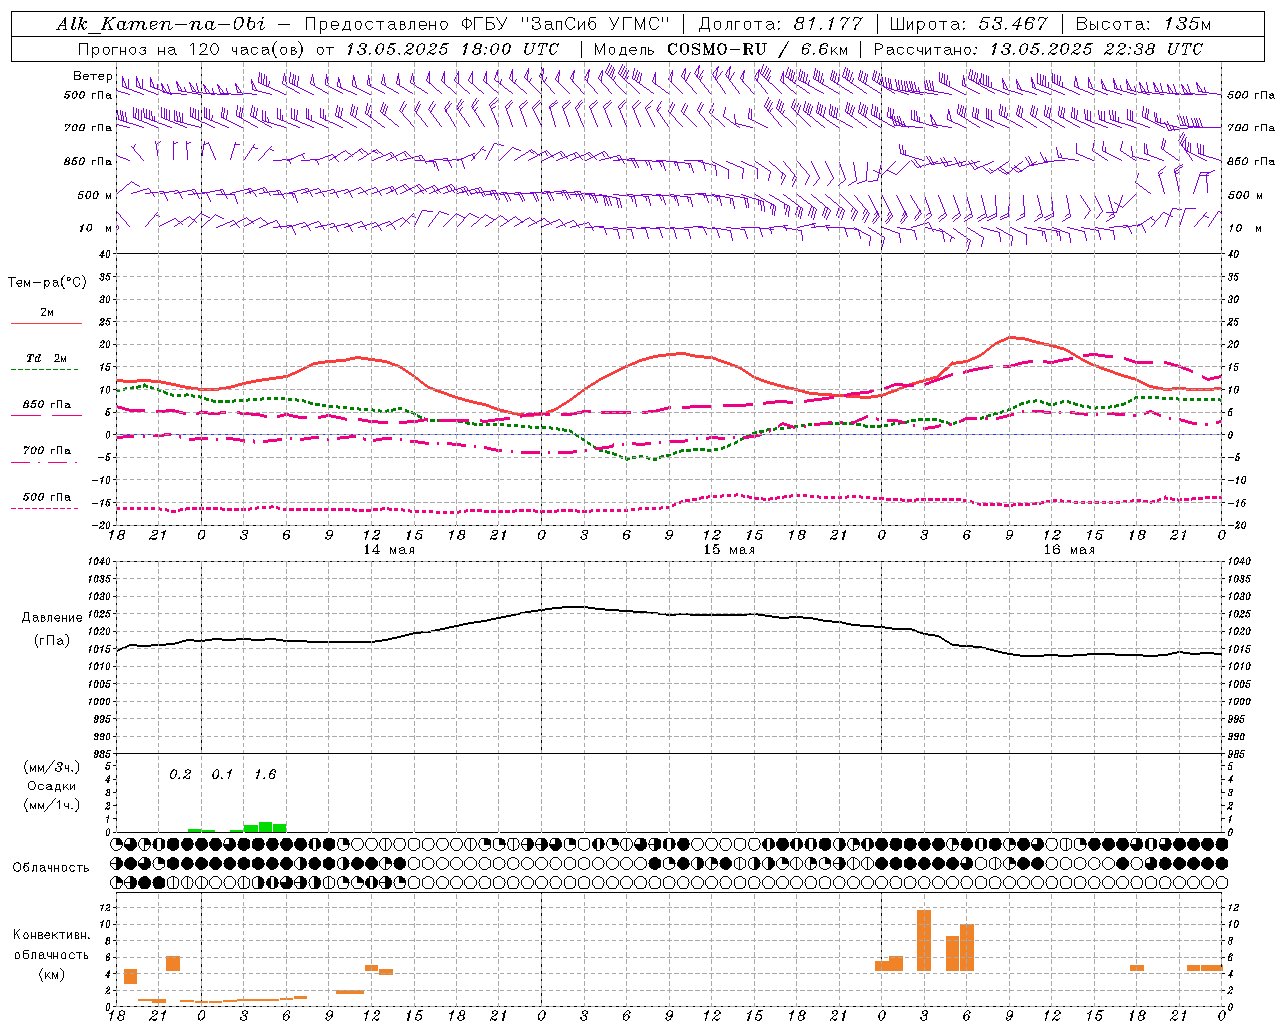The height and width of the screenshot is (1024, 1280).
Task: Click the (мм/1ч.) precipitation unit label
Action: 53,805
